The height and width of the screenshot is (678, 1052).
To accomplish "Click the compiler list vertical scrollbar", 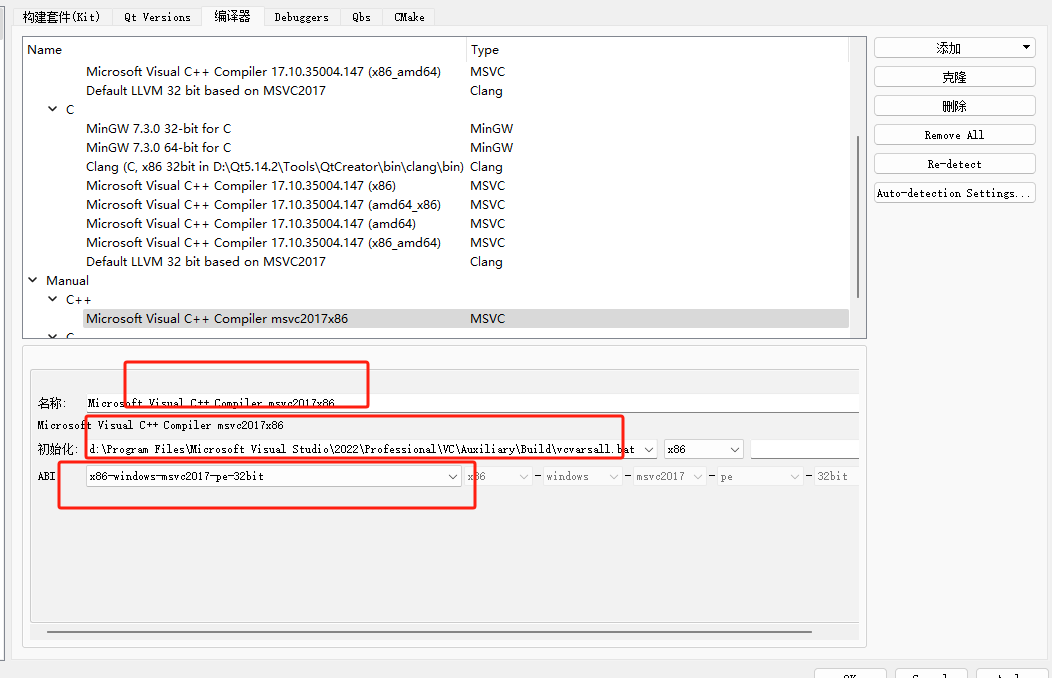I will coord(857,217).
